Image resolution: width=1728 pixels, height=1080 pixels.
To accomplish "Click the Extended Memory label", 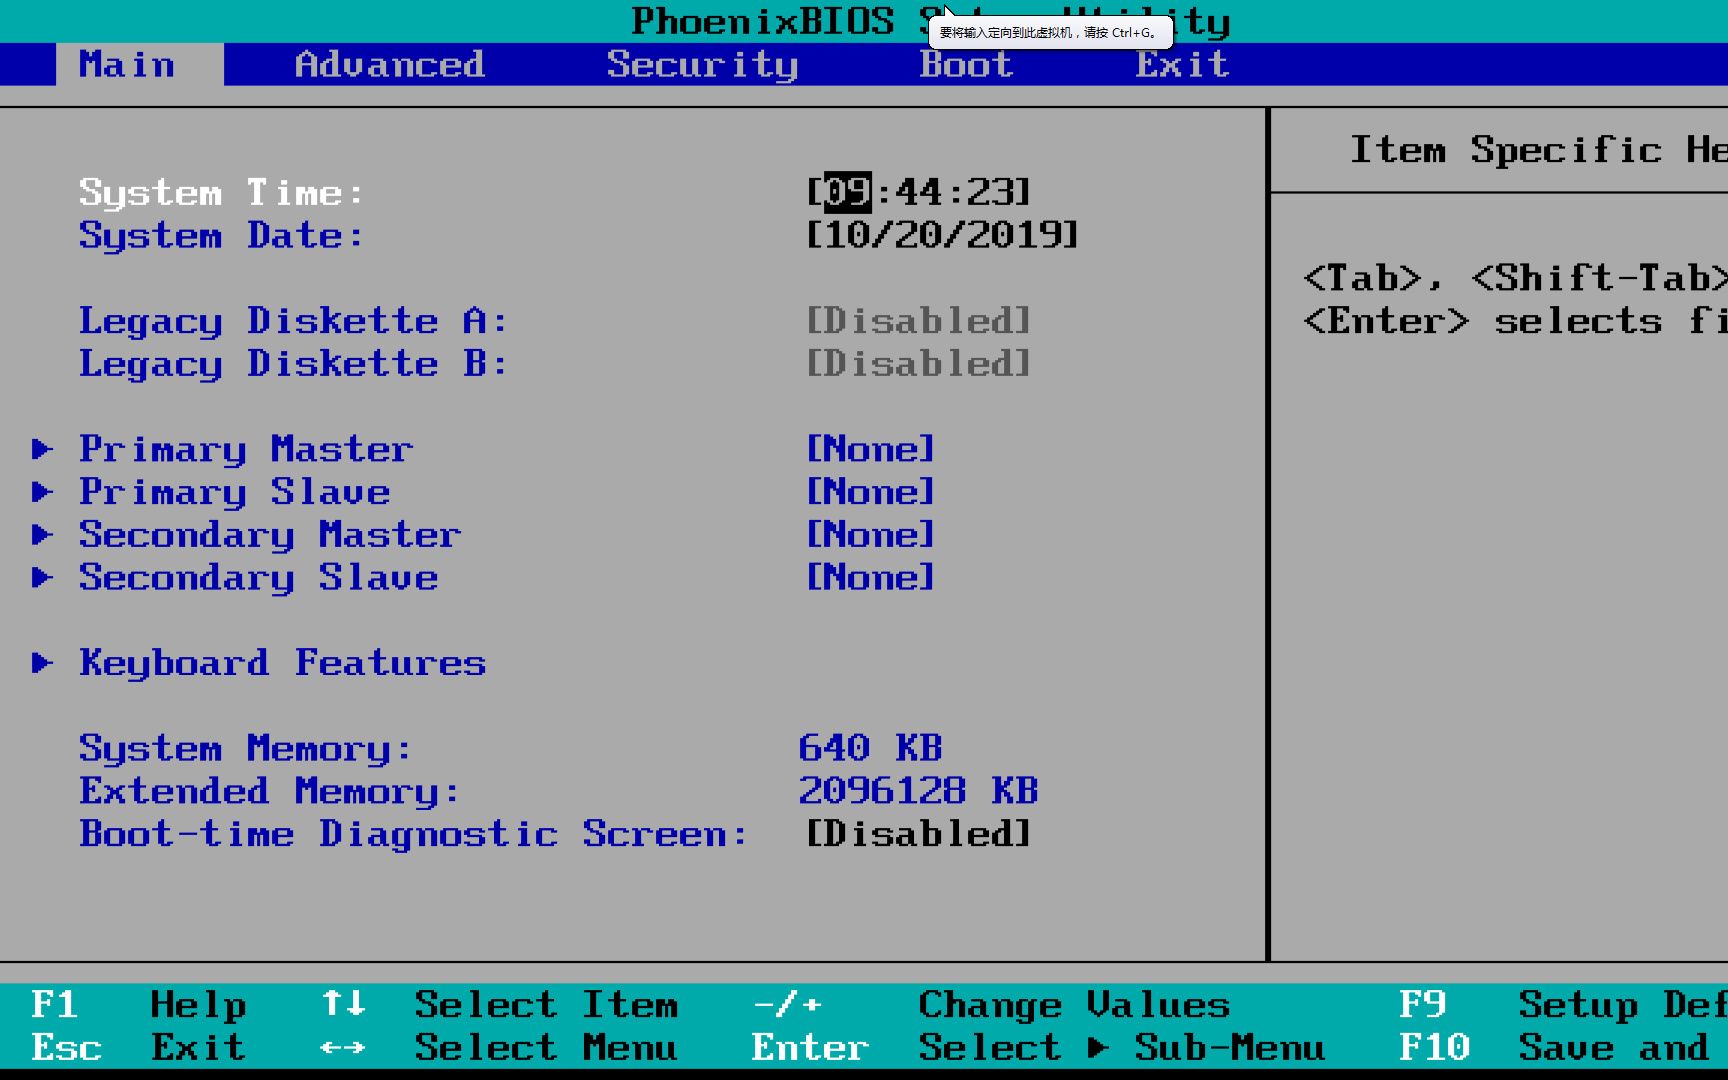I will [269, 792].
